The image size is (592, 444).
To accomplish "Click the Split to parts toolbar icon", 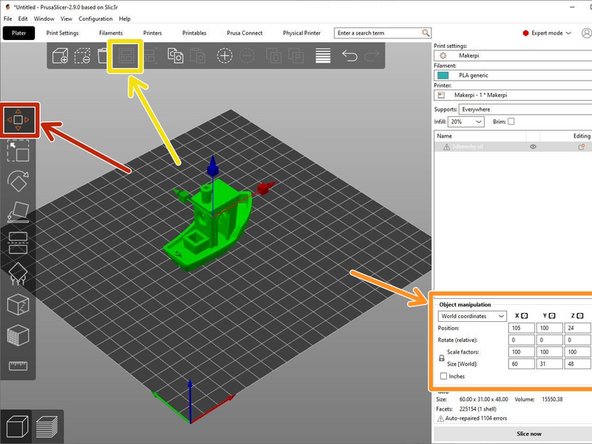I will coord(296,56).
